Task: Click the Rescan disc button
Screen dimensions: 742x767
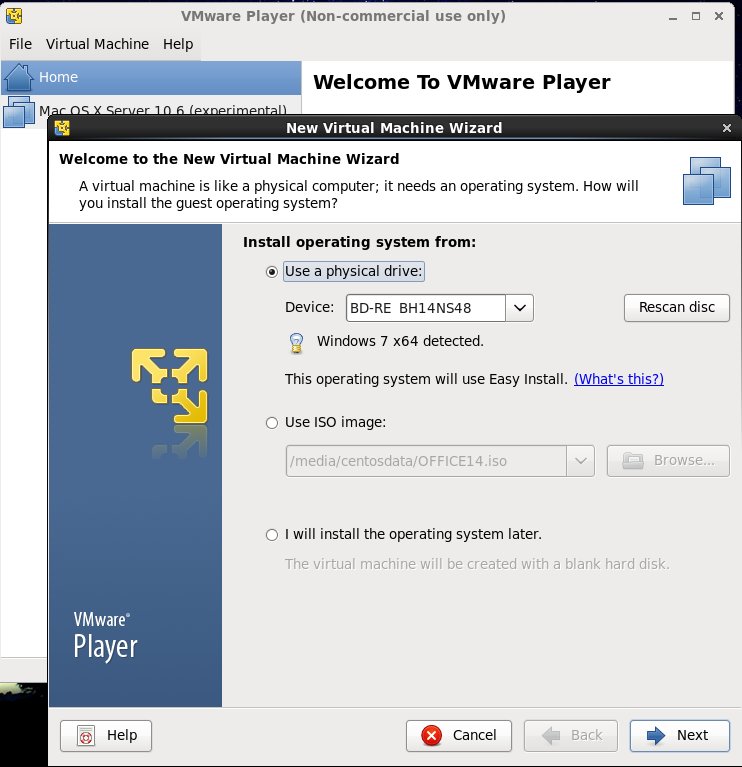Action: tap(677, 308)
